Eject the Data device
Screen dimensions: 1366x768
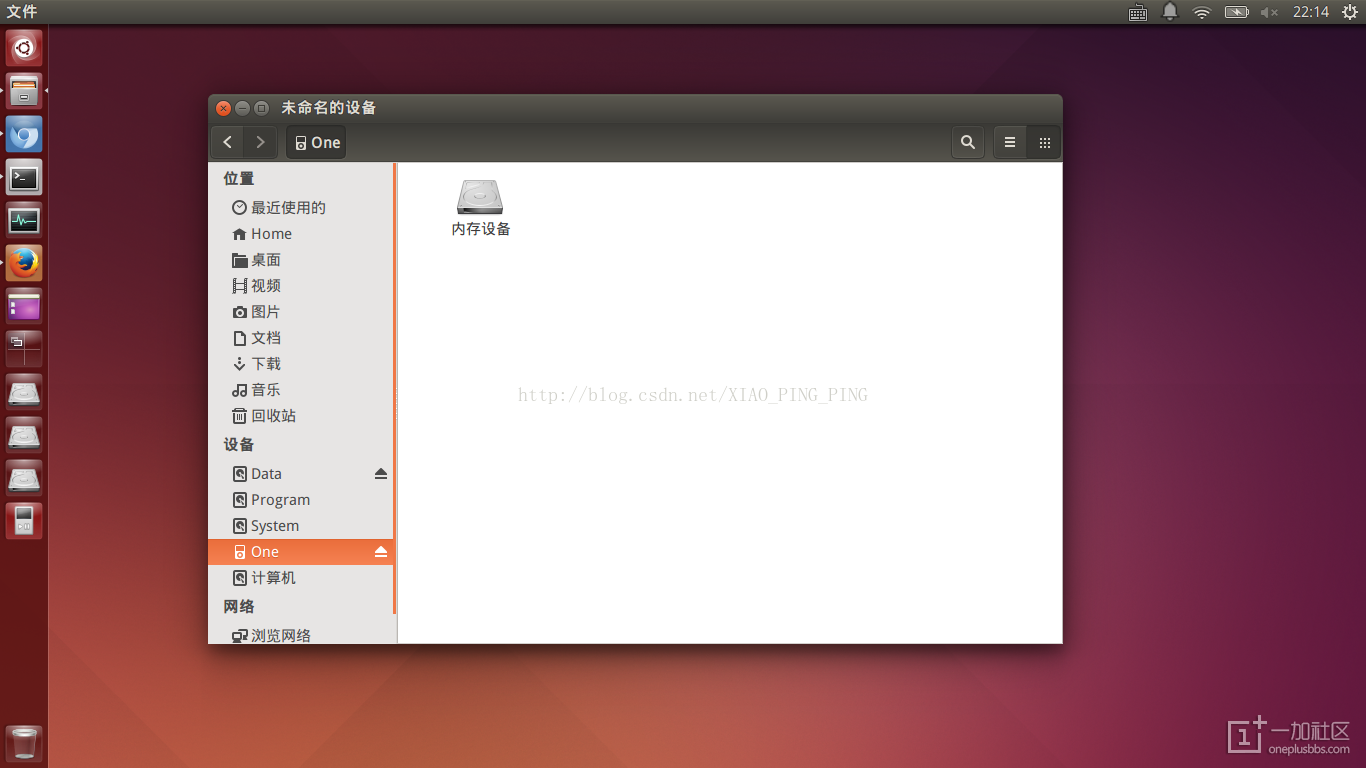point(381,473)
